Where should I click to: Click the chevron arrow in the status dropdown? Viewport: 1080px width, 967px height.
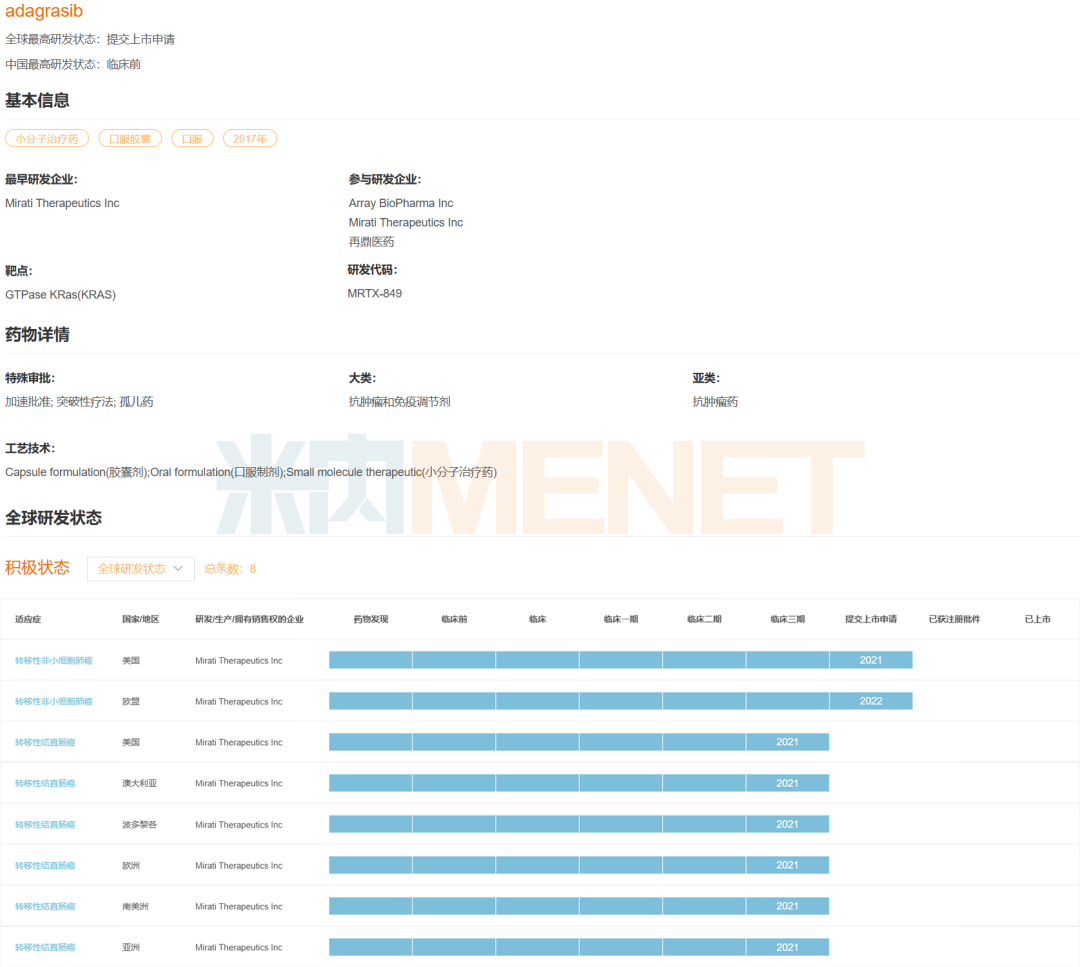point(179,568)
